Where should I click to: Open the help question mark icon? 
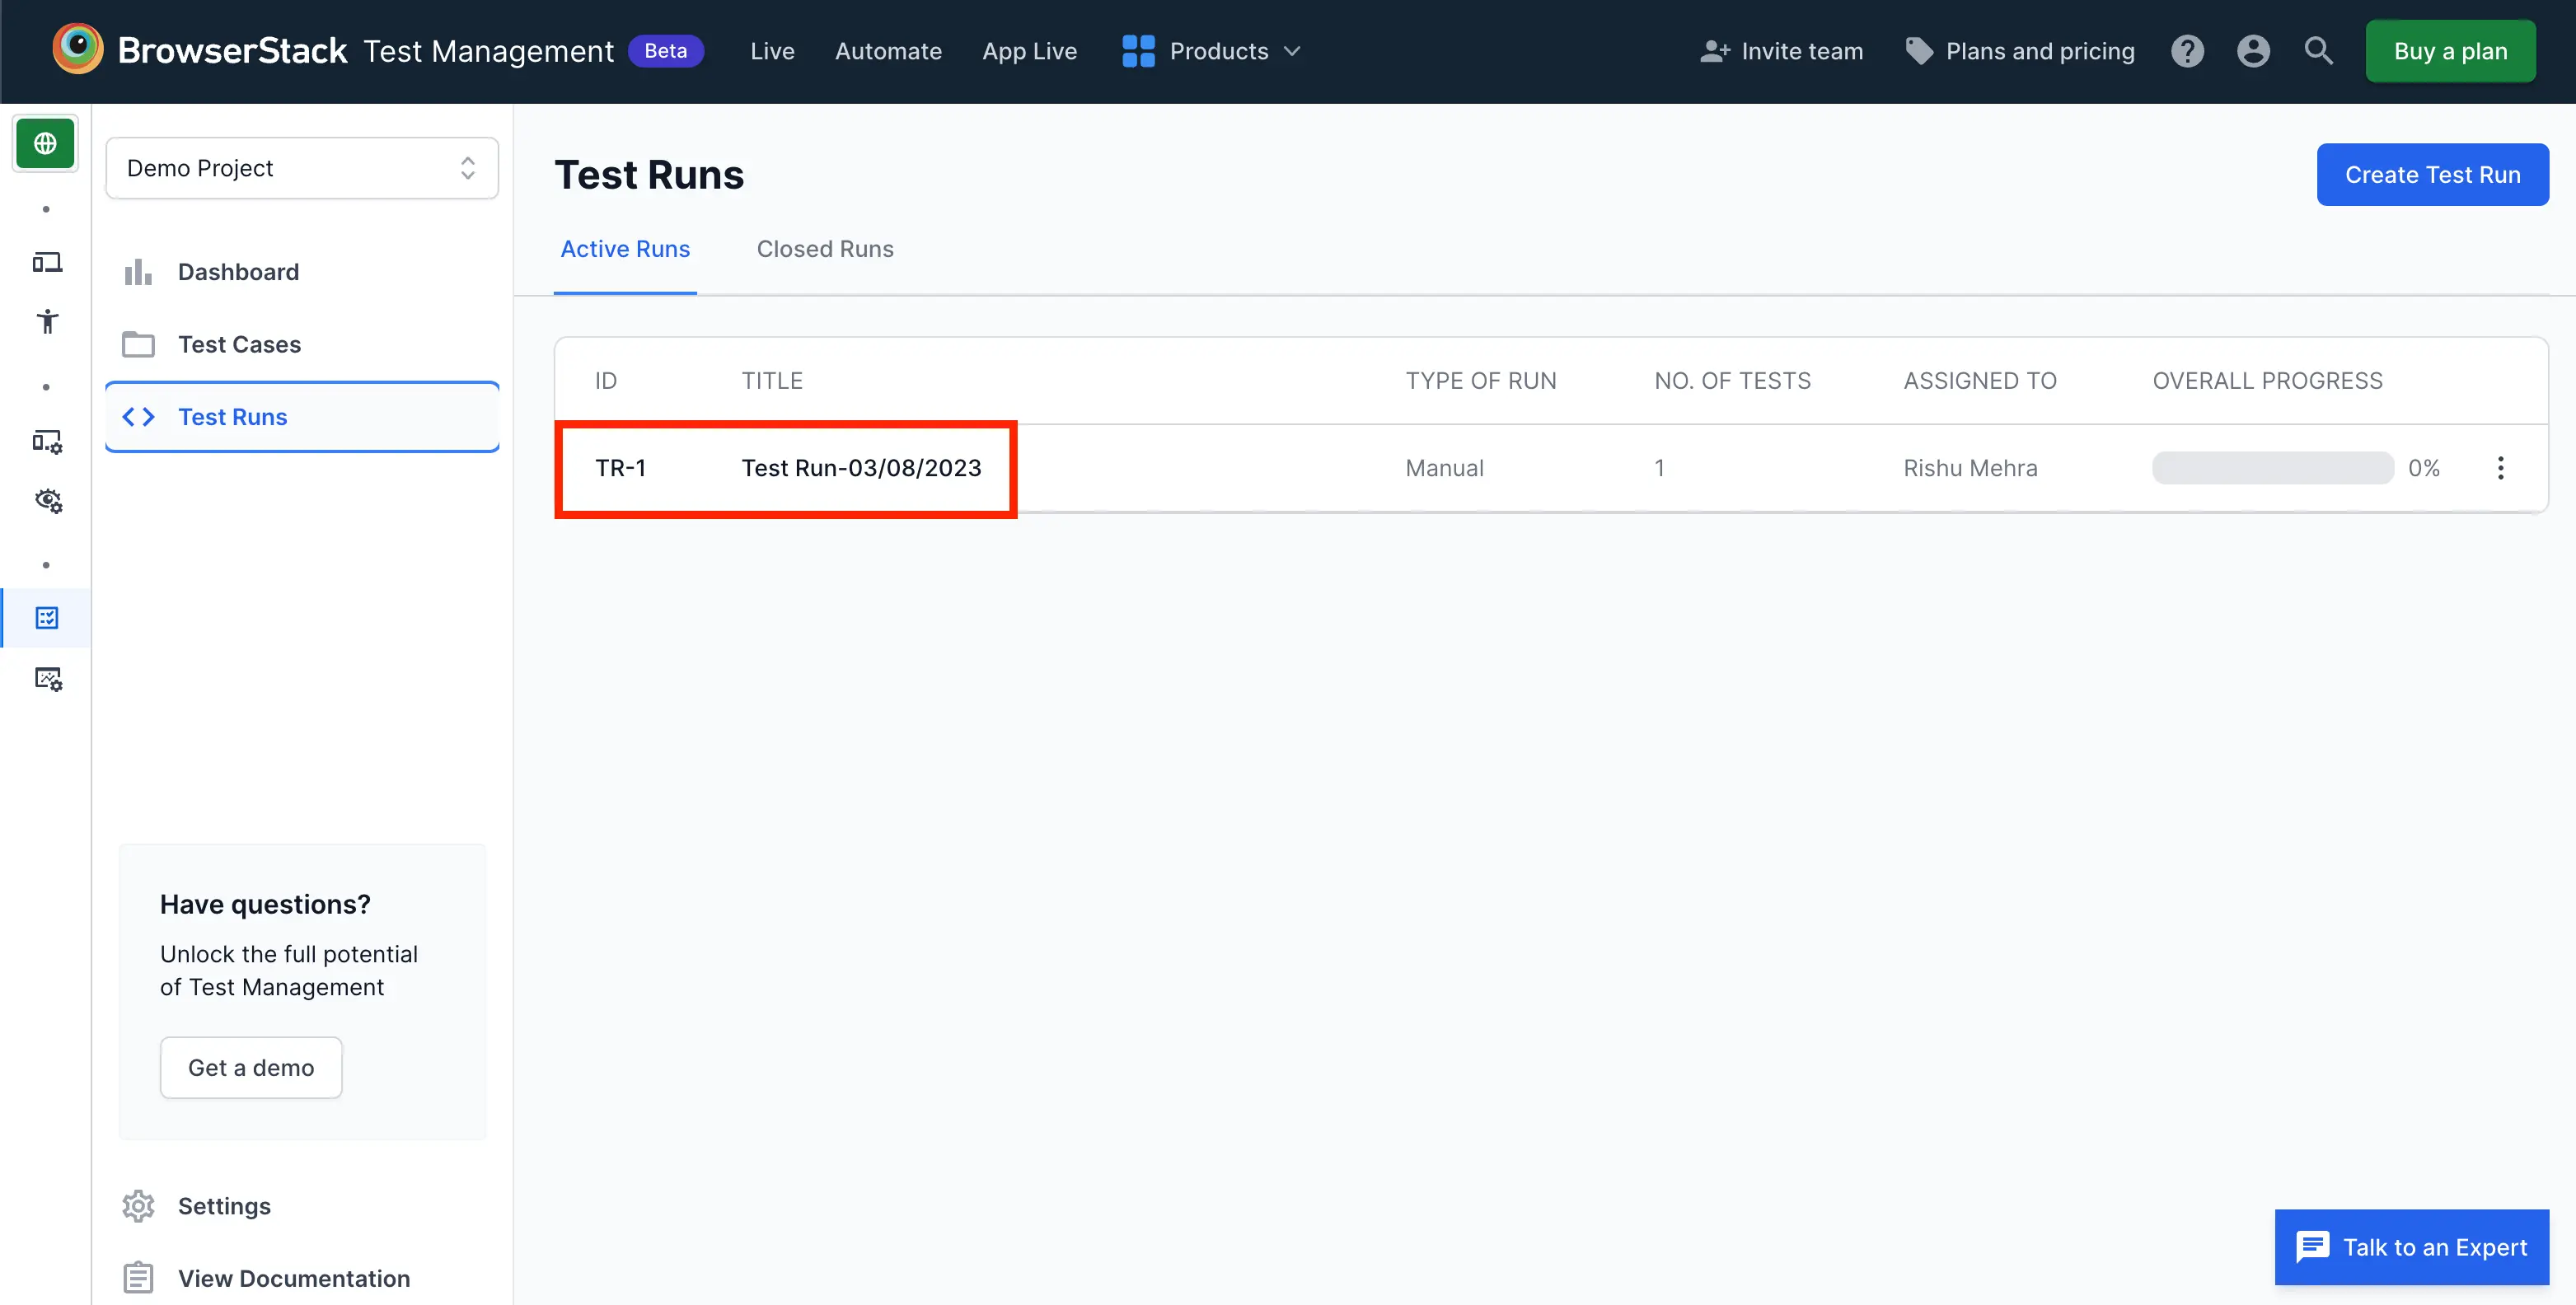click(x=2187, y=51)
